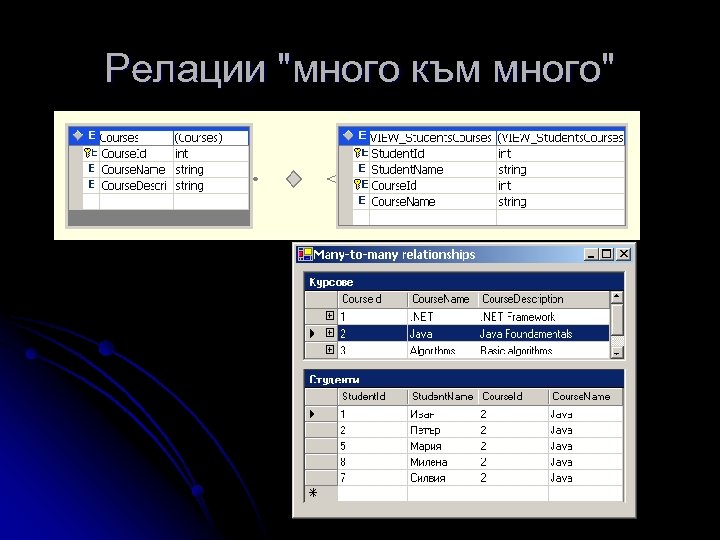Image resolution: width=720 pixels, height=540 pixels.
Task: Select the row header of the Иван row
Action: pyautogui.click(x=321, y=414)
